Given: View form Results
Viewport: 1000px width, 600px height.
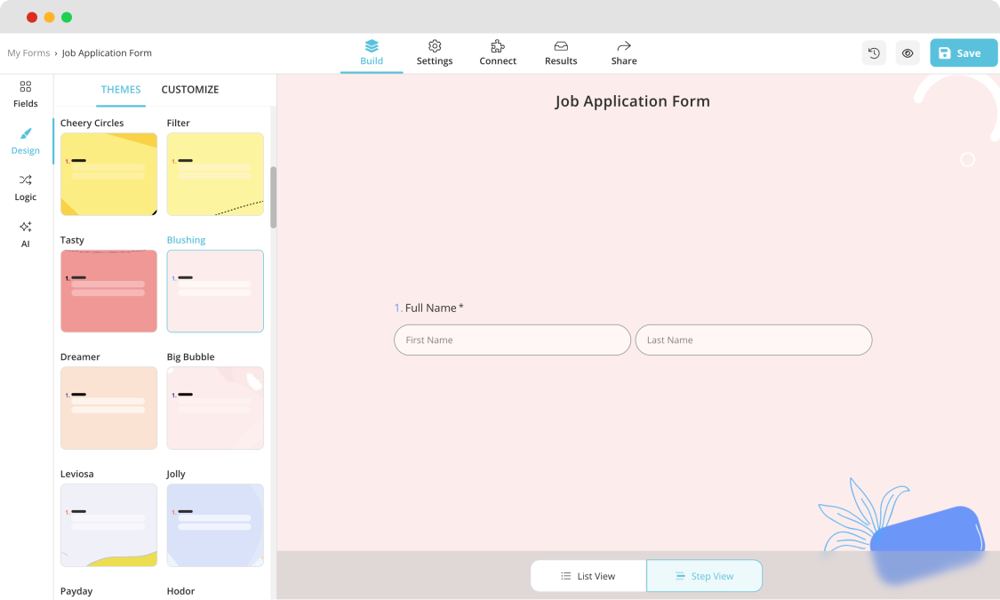Looking at the screenshot, I should click(560, 52).
